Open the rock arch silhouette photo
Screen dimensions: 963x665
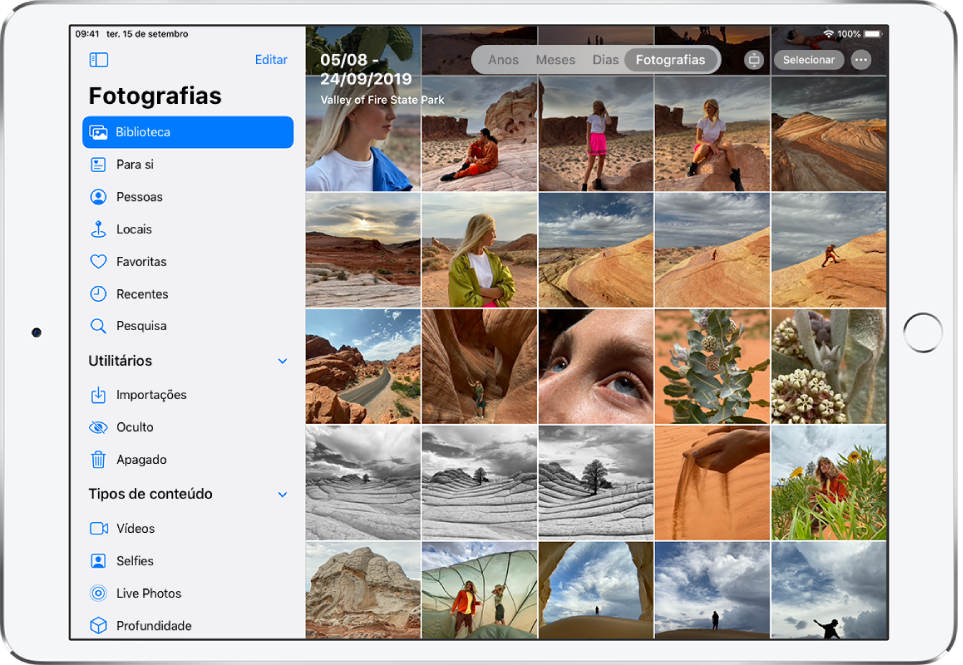[x=596, y=590]
